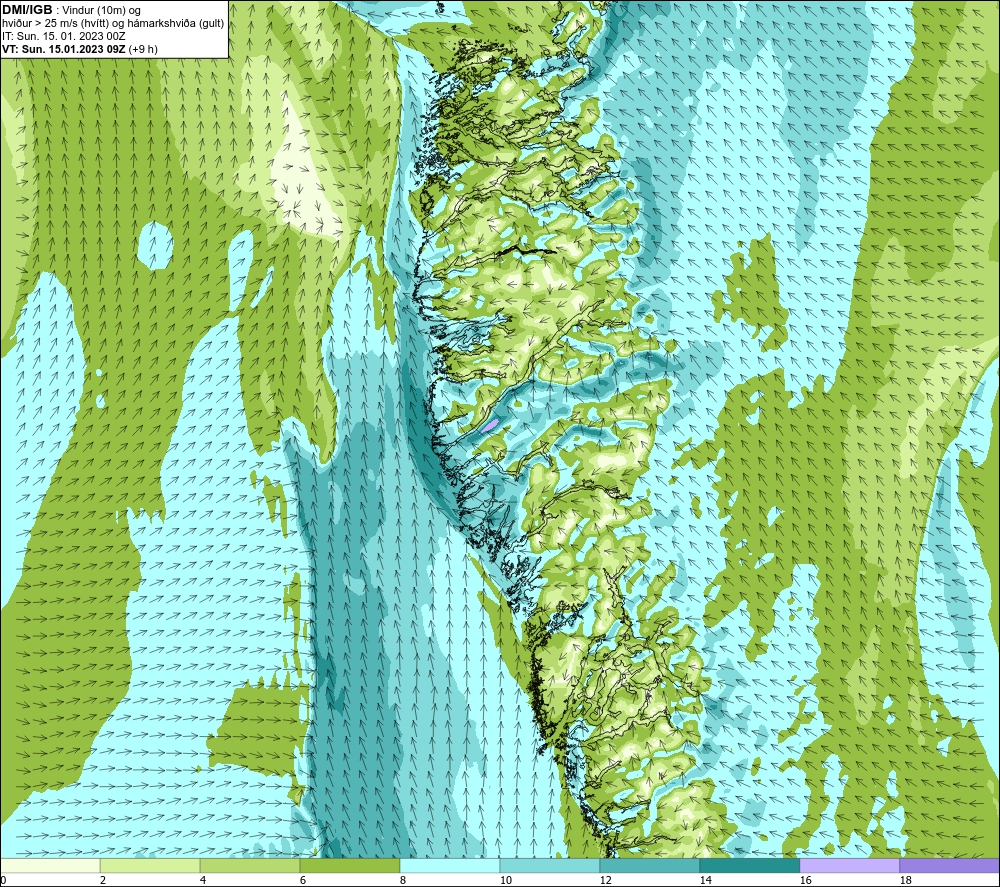1000x887 pixels.
Task: Click the "VT: Sun. 15.01.2023 09Z" valid time
Action: [64, 49]
